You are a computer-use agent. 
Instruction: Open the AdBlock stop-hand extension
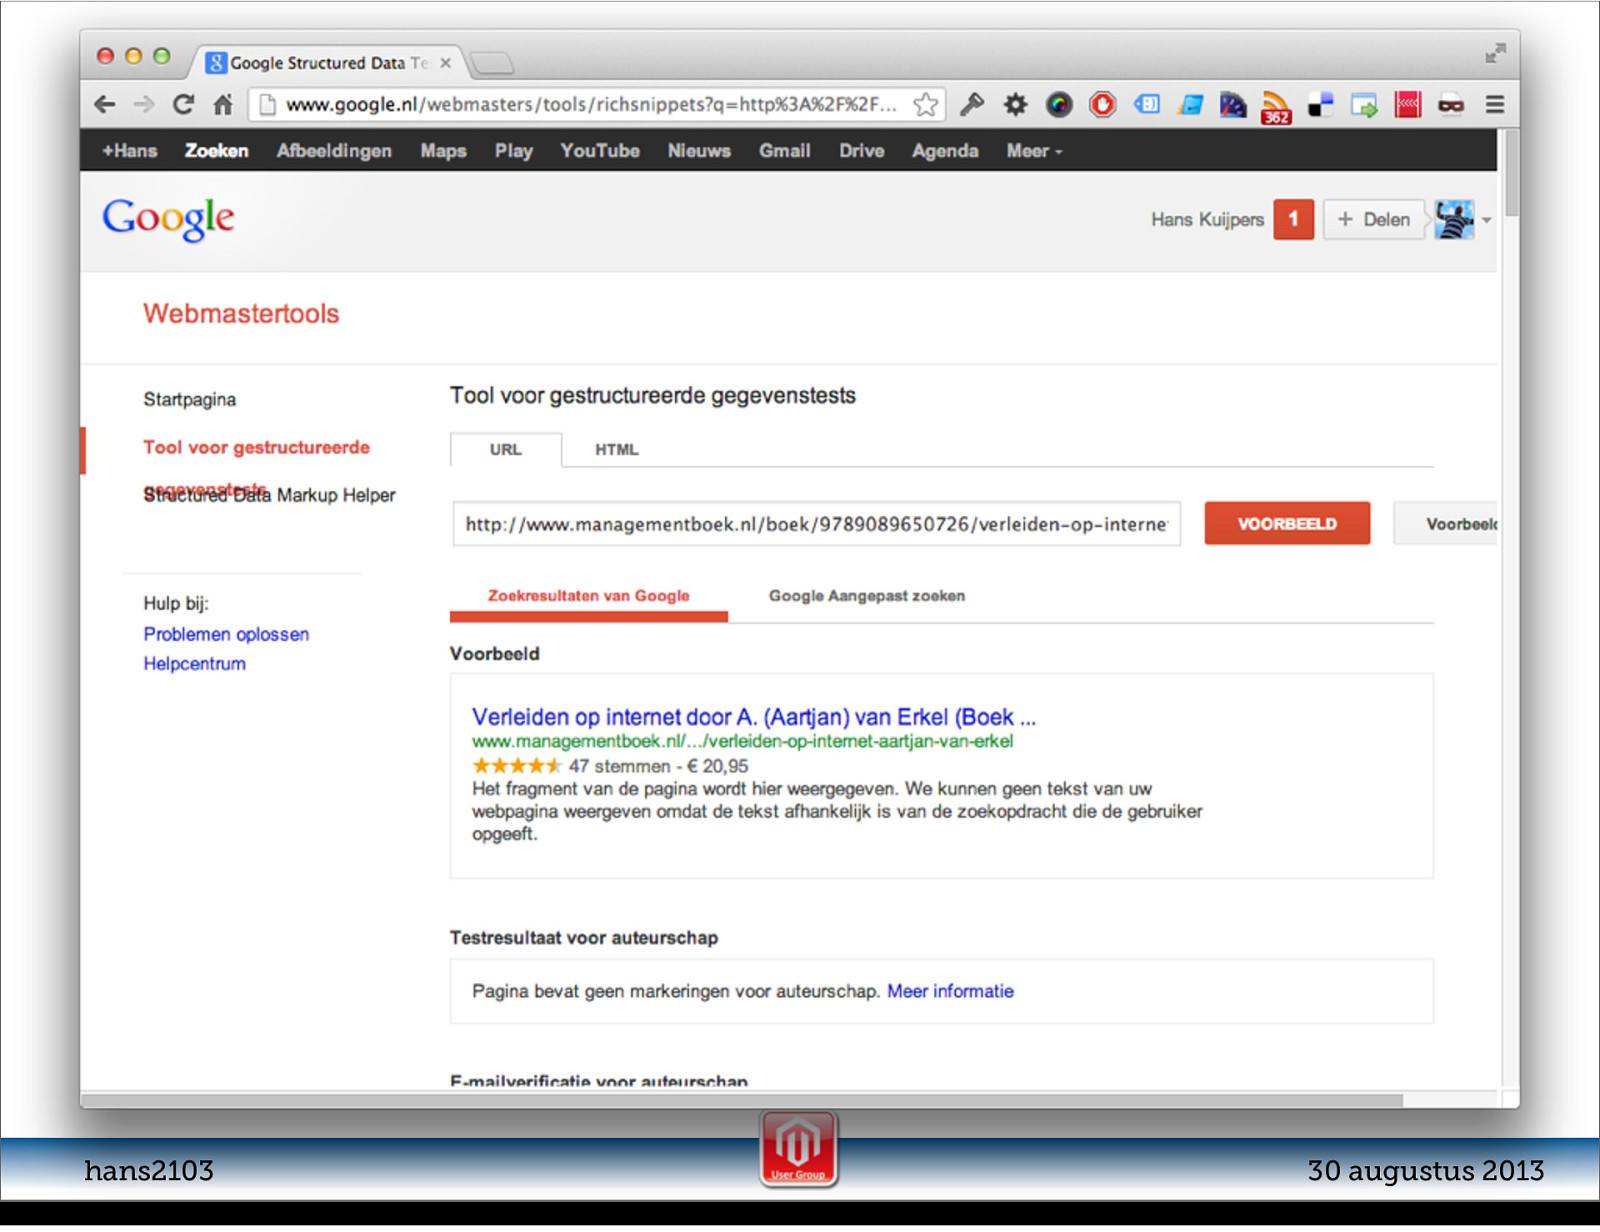pyautogui.click(x=1103, y=104)
